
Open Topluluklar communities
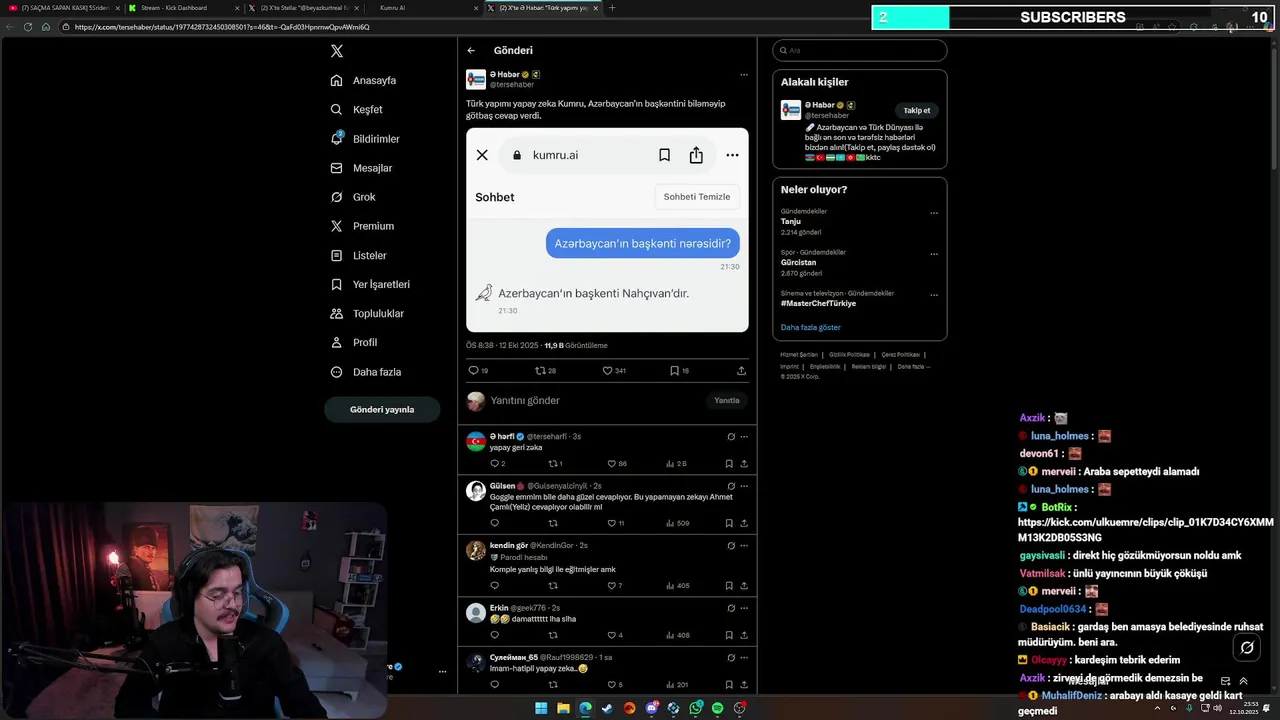pyautogui.click(x=368, y=313)
